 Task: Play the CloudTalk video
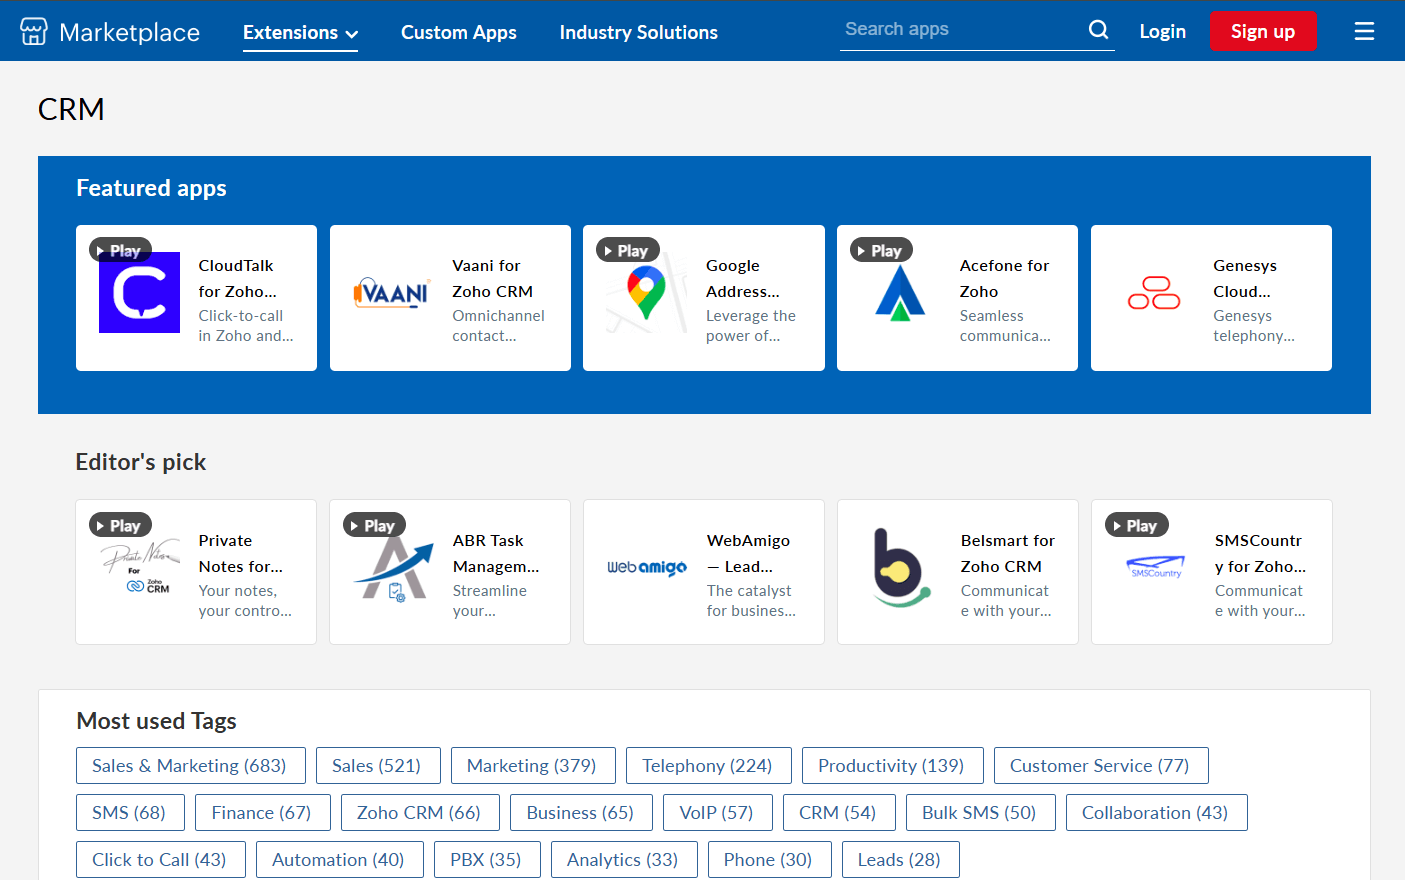click(x=120, y=250)
